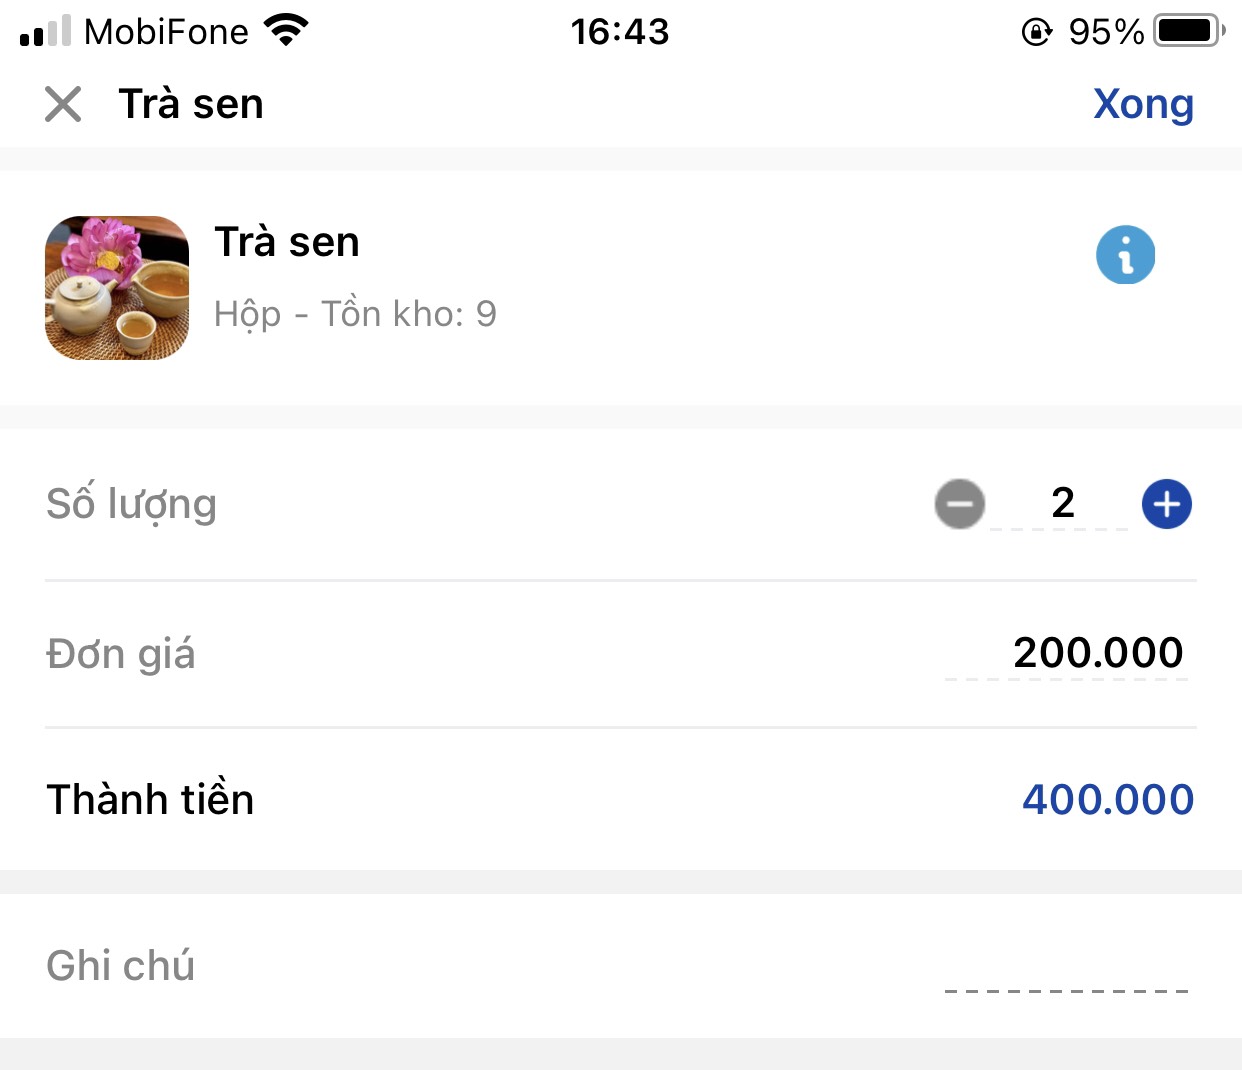Tap the rotation lock status icon
1242x1070 pixels.
pyautogui.click(x=1036, y=32)
